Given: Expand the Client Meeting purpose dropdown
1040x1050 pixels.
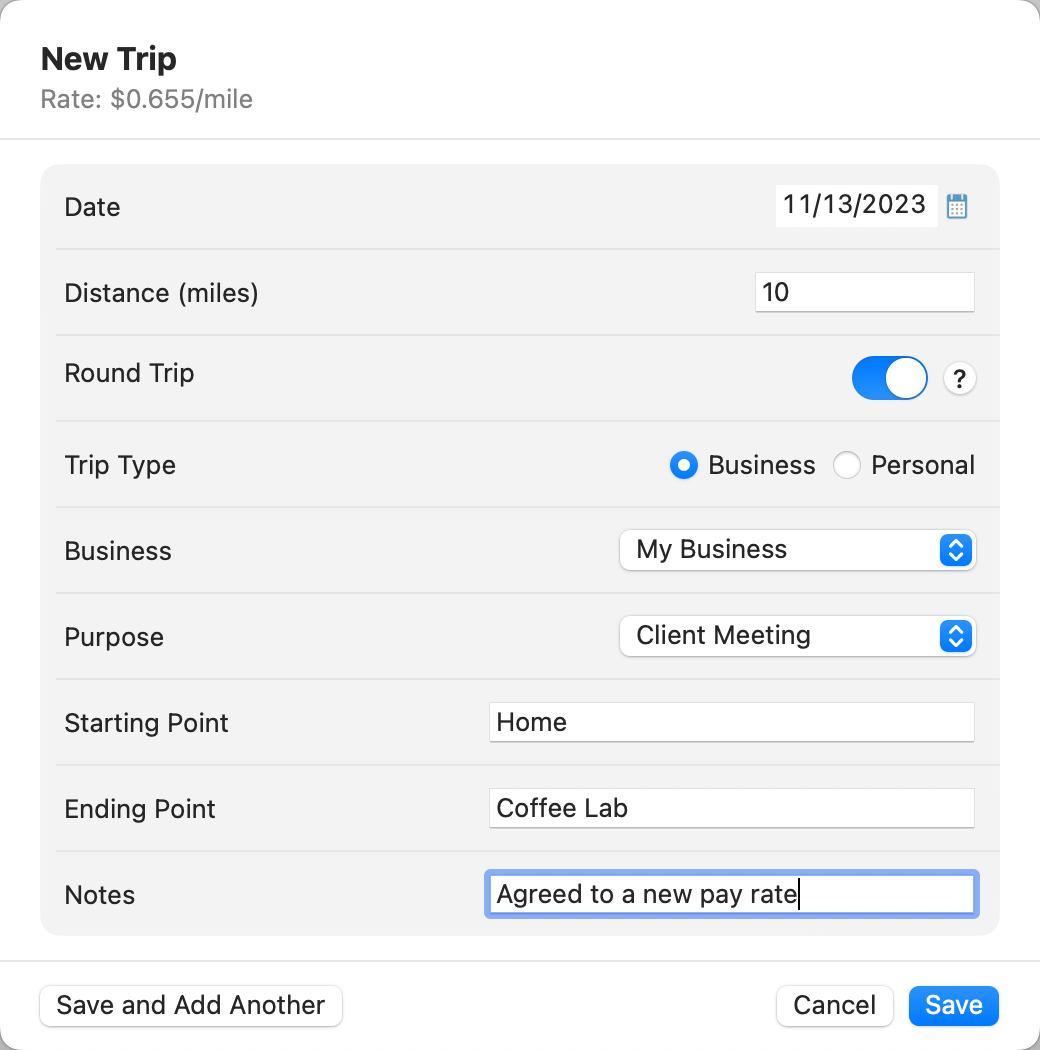Looking at the screenshot, I should pos(797,636).
